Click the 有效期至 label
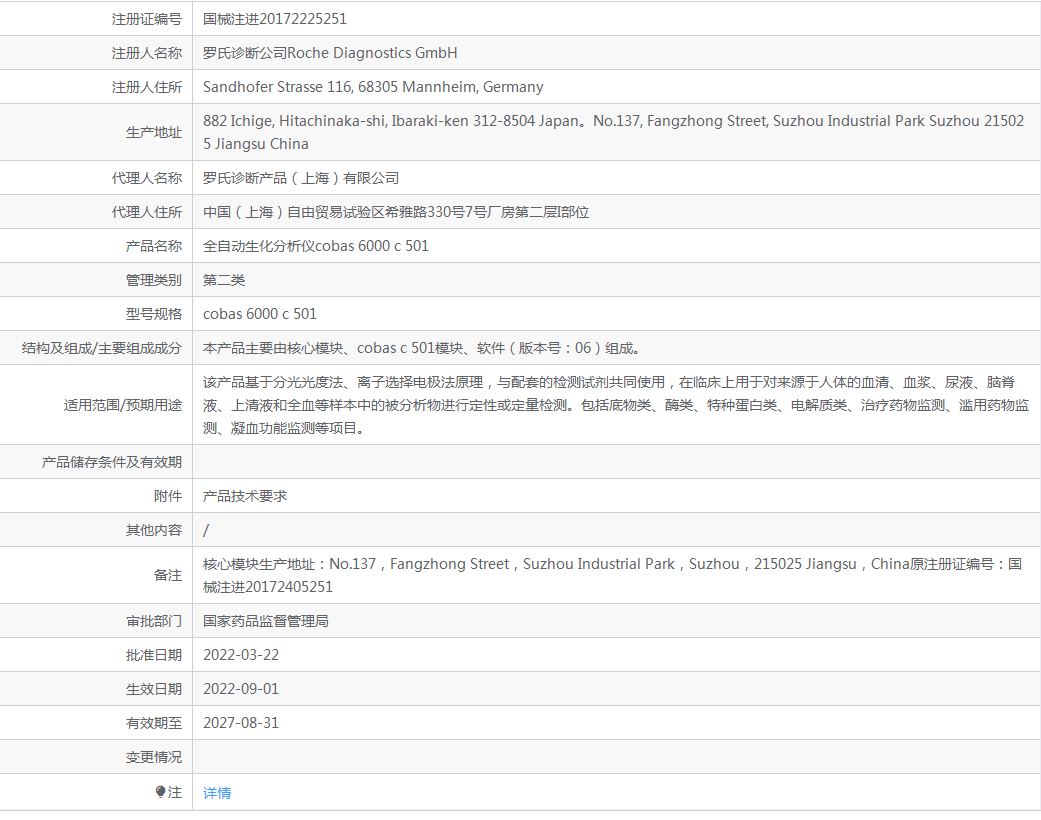 [153, 723]
